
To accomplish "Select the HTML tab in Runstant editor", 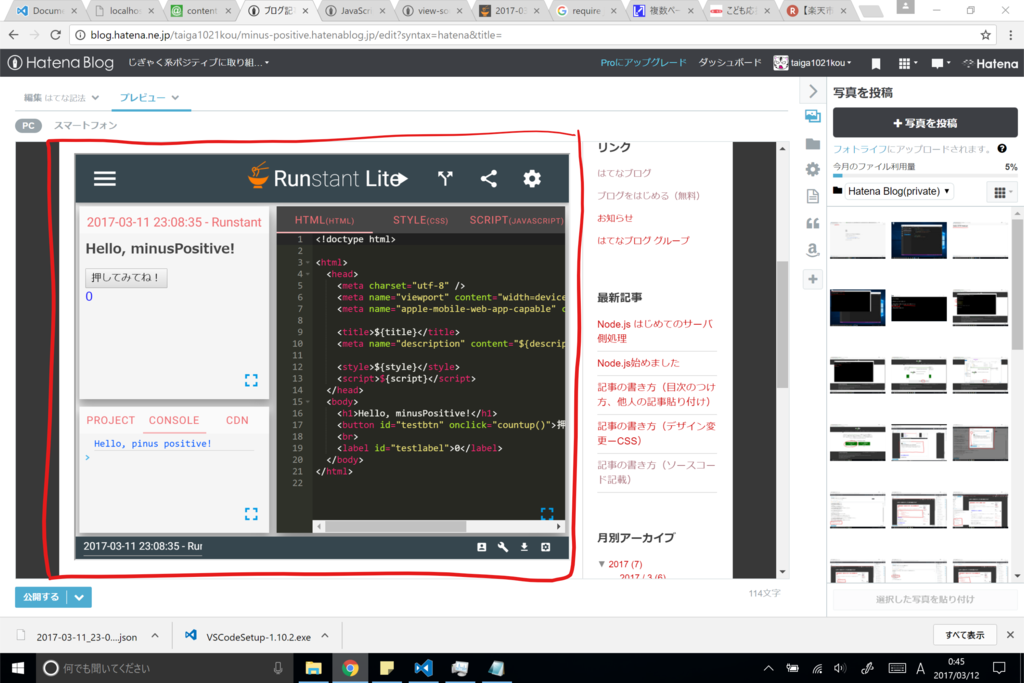I will pyautogui.click(x=324, y=221).
